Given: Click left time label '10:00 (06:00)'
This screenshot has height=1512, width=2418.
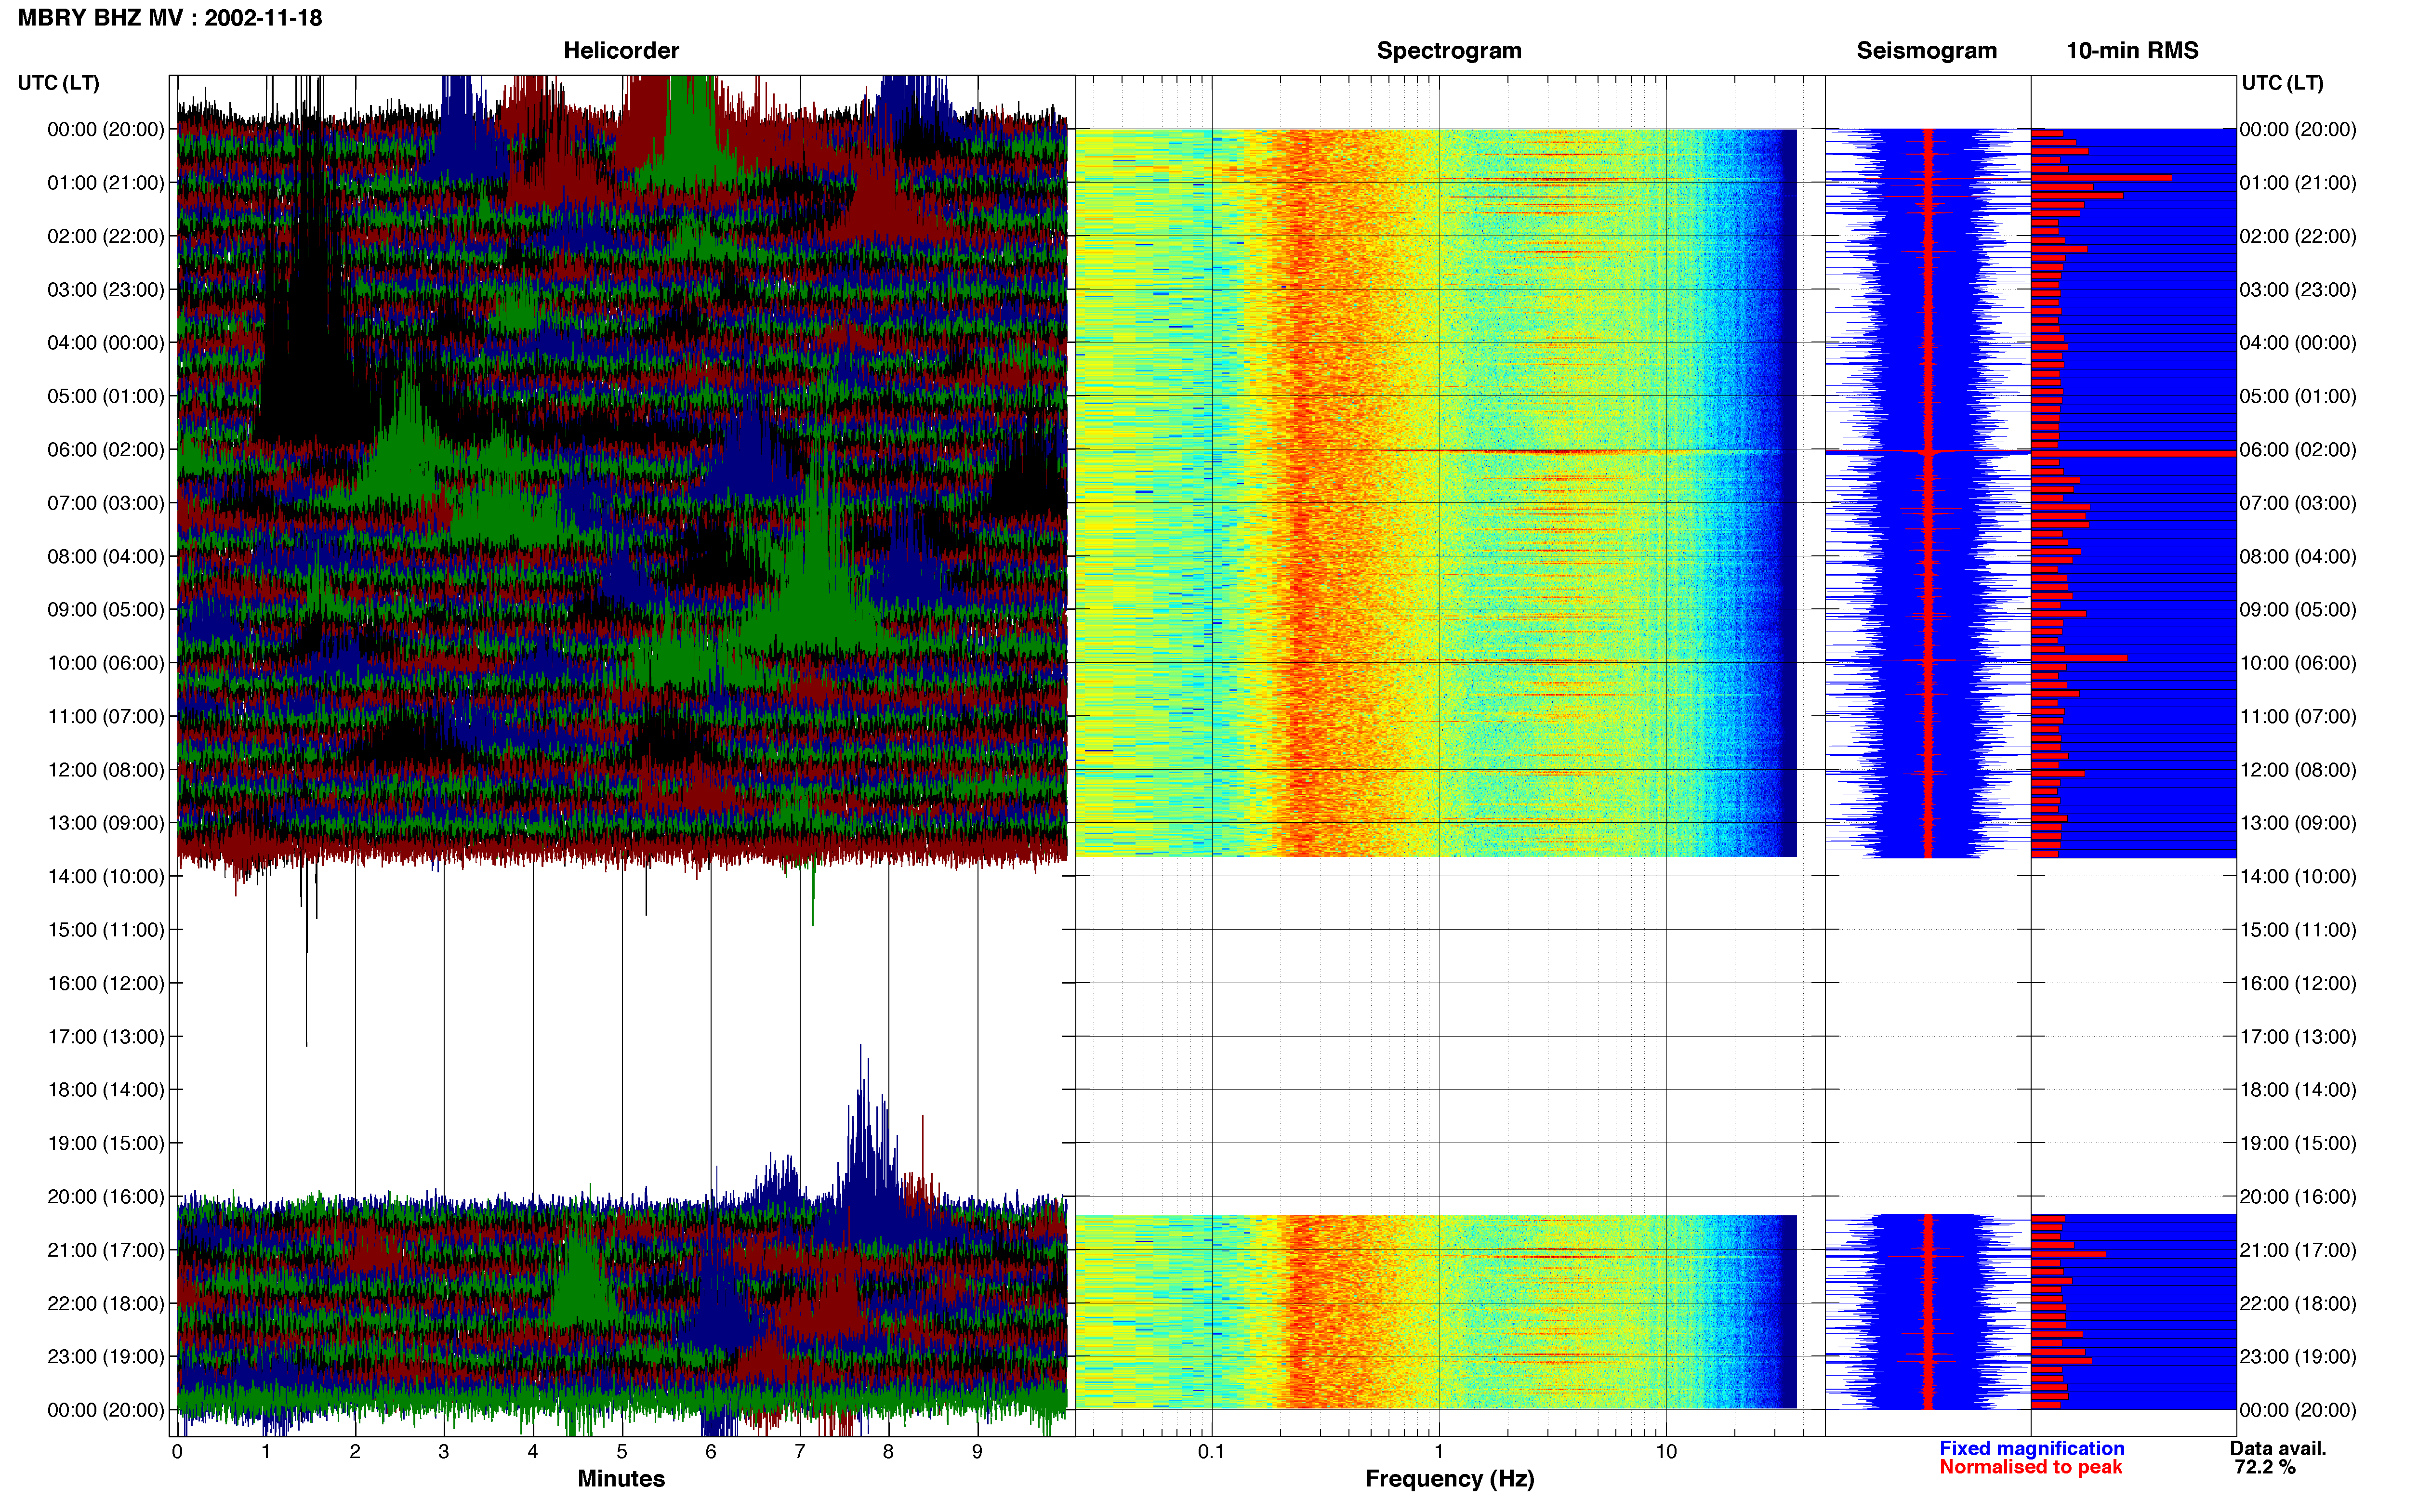Looking at the screenshot, I should [x=106, y=663].
